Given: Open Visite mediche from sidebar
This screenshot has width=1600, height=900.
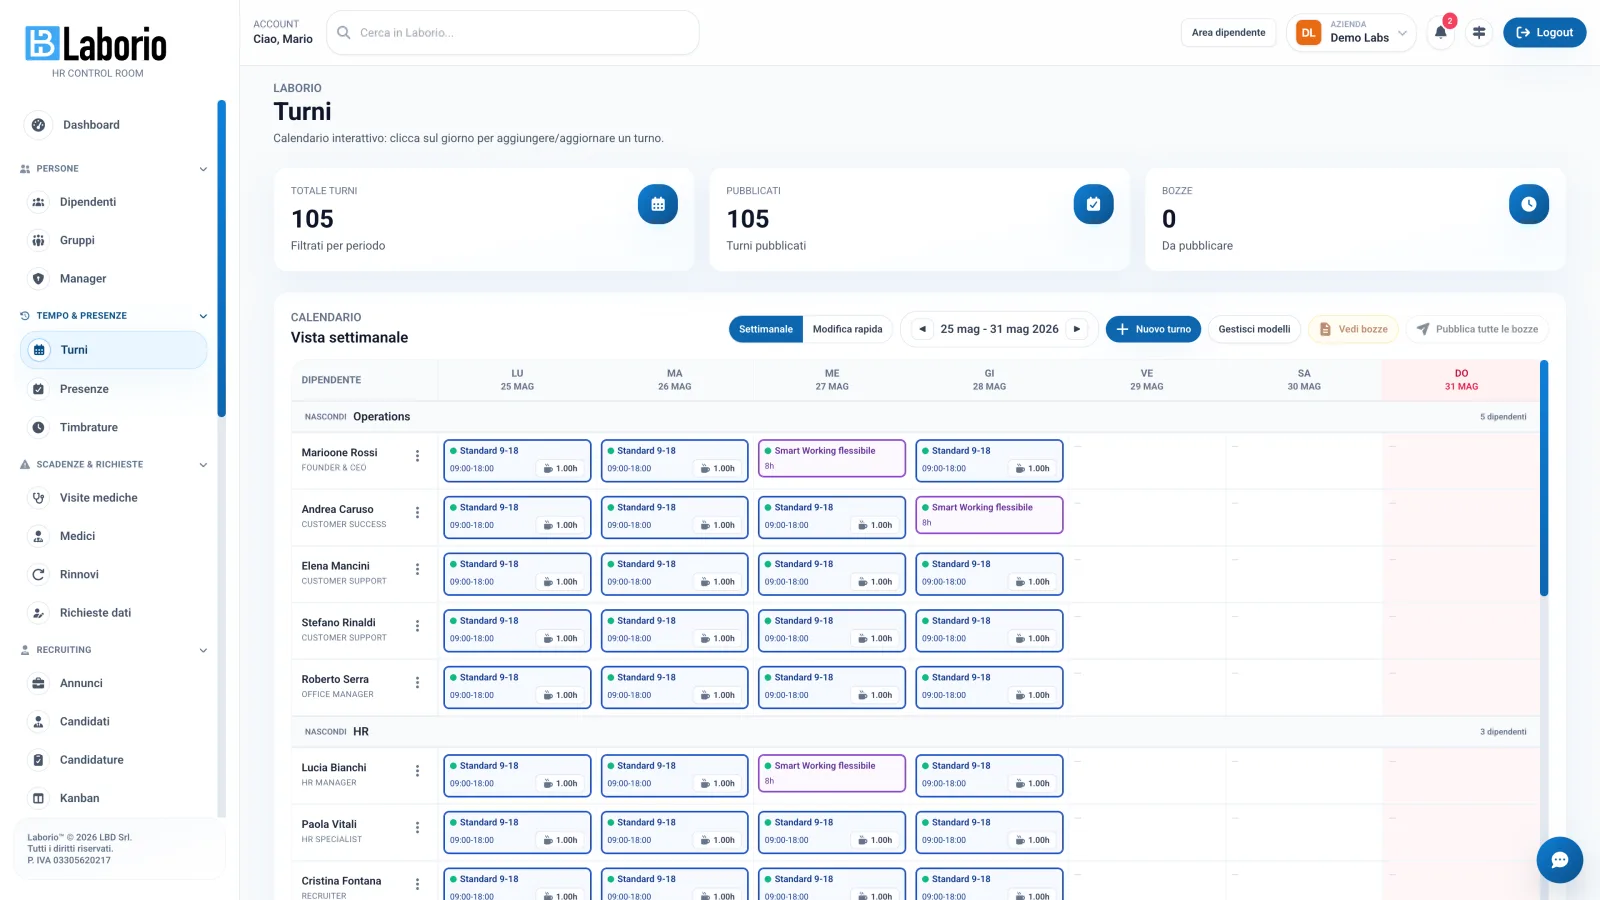Looking at the screenshot, I should click(113, 498).
